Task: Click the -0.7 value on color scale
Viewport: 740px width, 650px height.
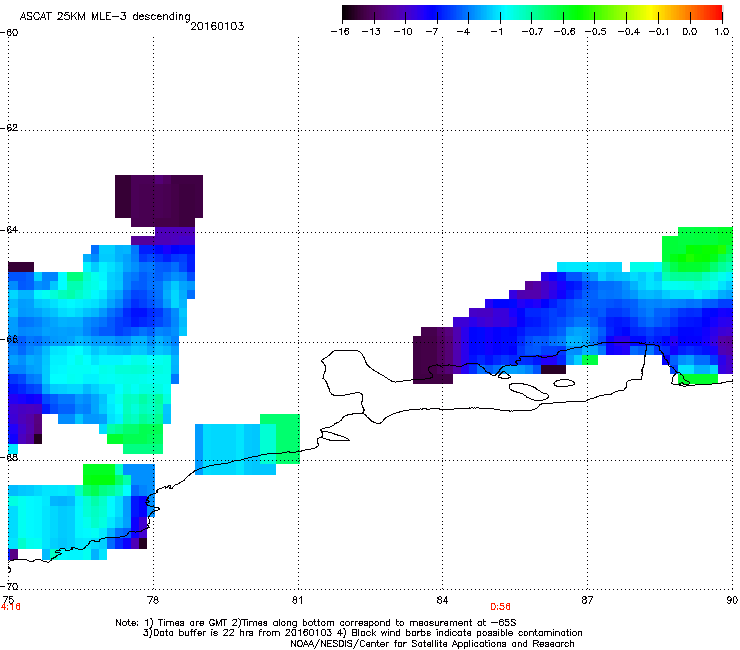Action: [x=532, y=32]
